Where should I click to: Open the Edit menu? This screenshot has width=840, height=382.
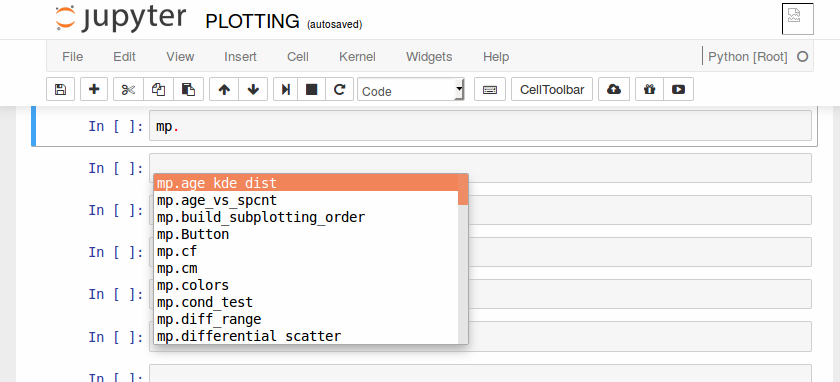[124, 57]
